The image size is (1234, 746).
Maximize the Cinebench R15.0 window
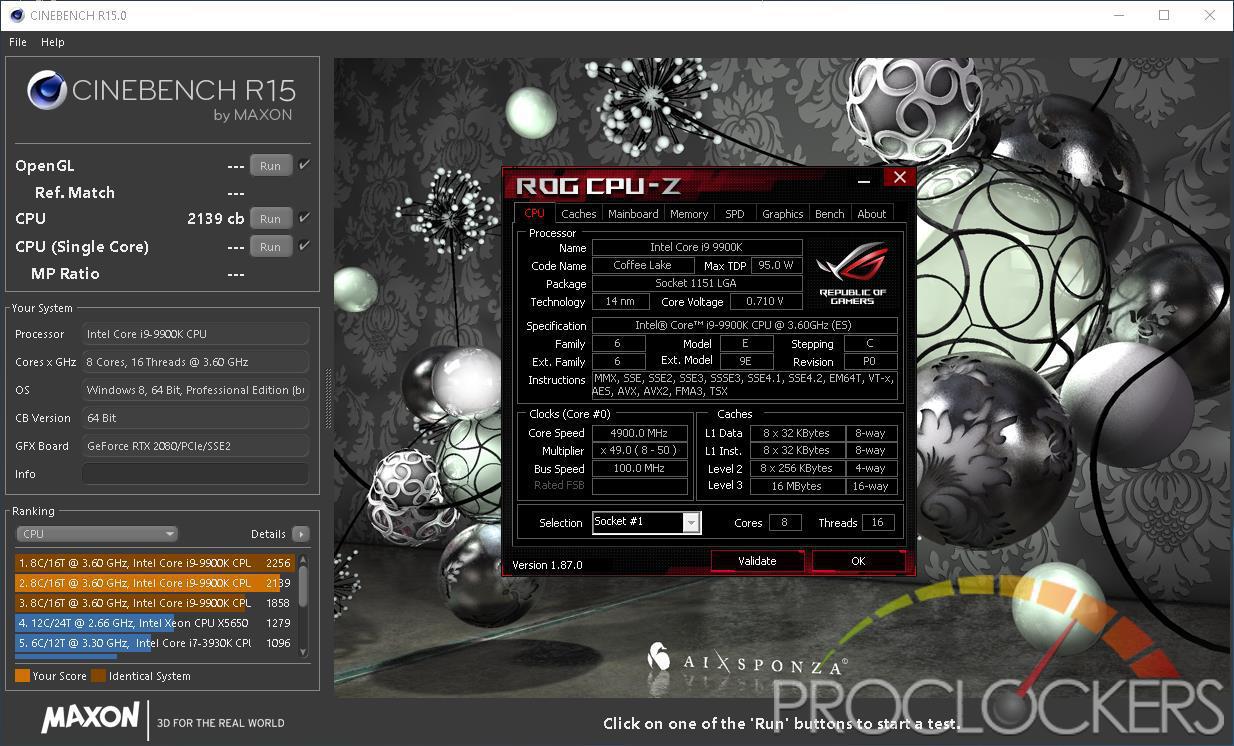point(1164,15)
